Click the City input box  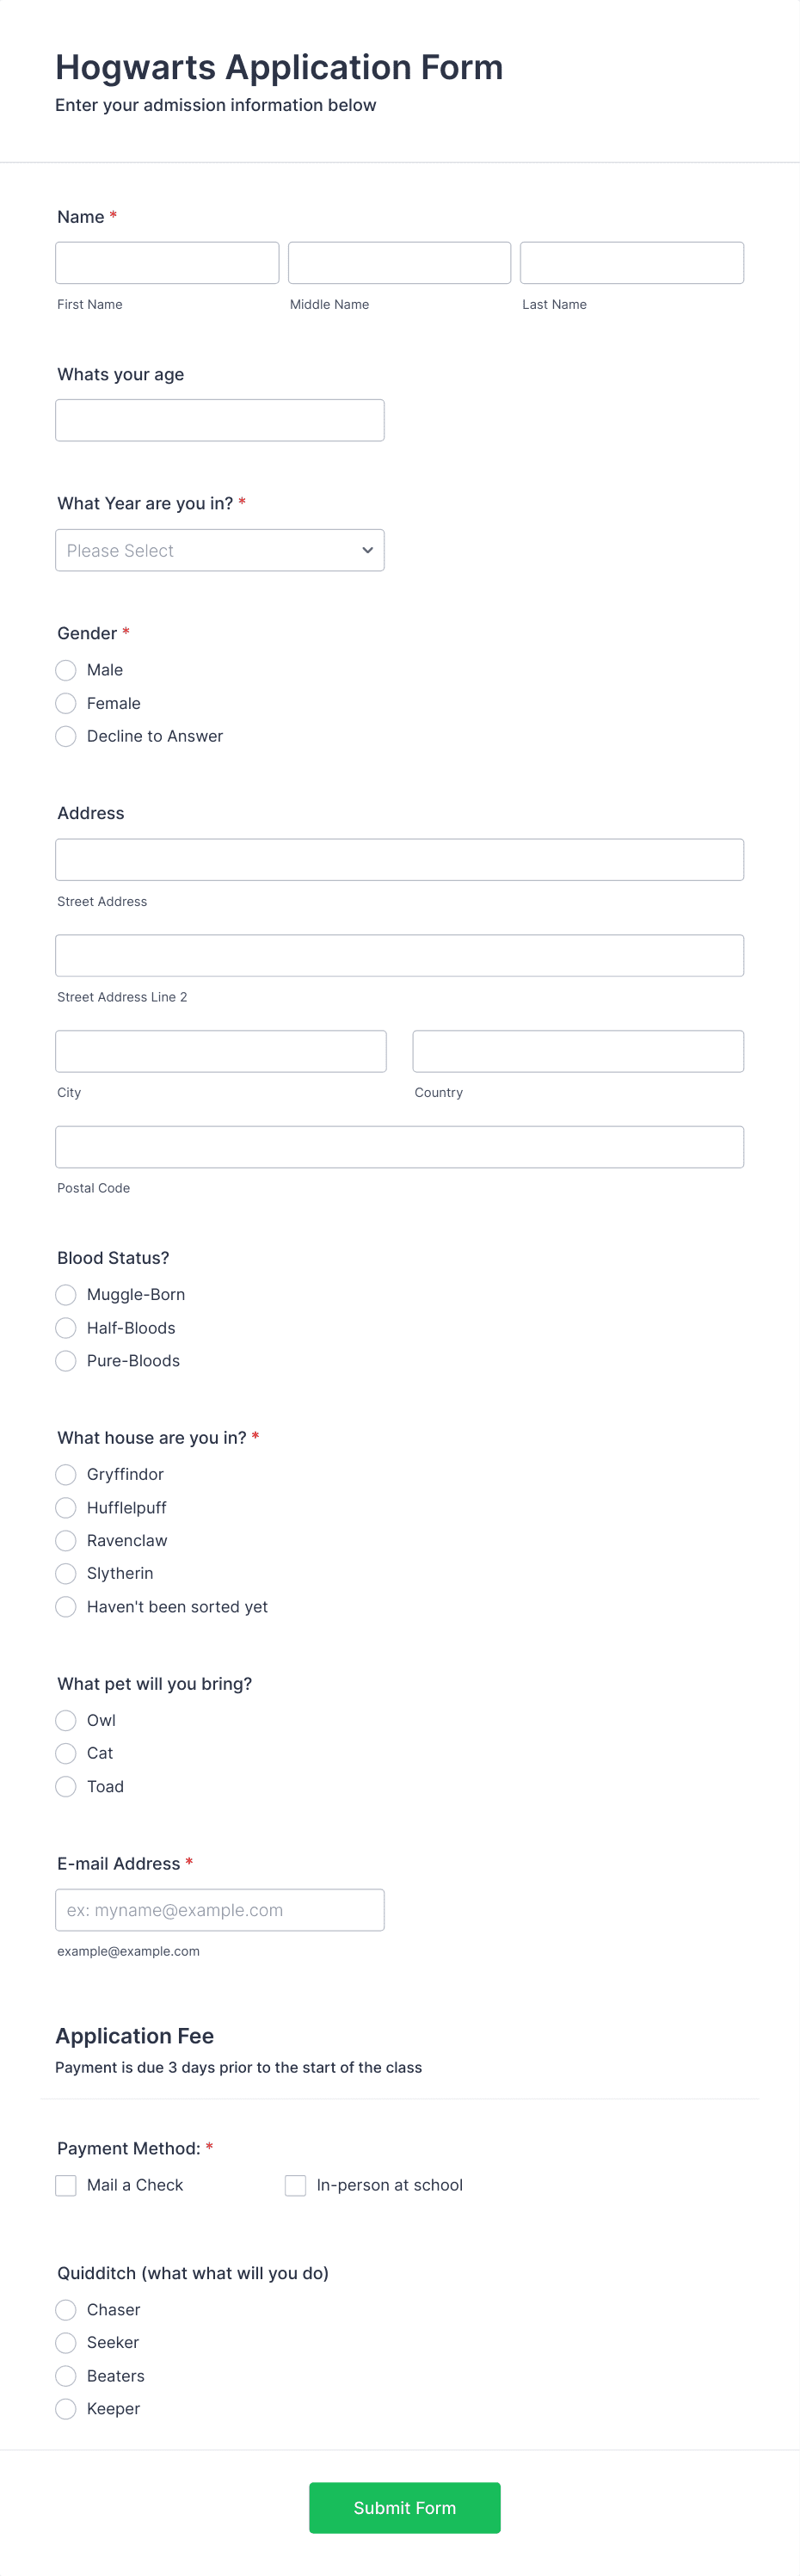click(x=220, y=1050)
